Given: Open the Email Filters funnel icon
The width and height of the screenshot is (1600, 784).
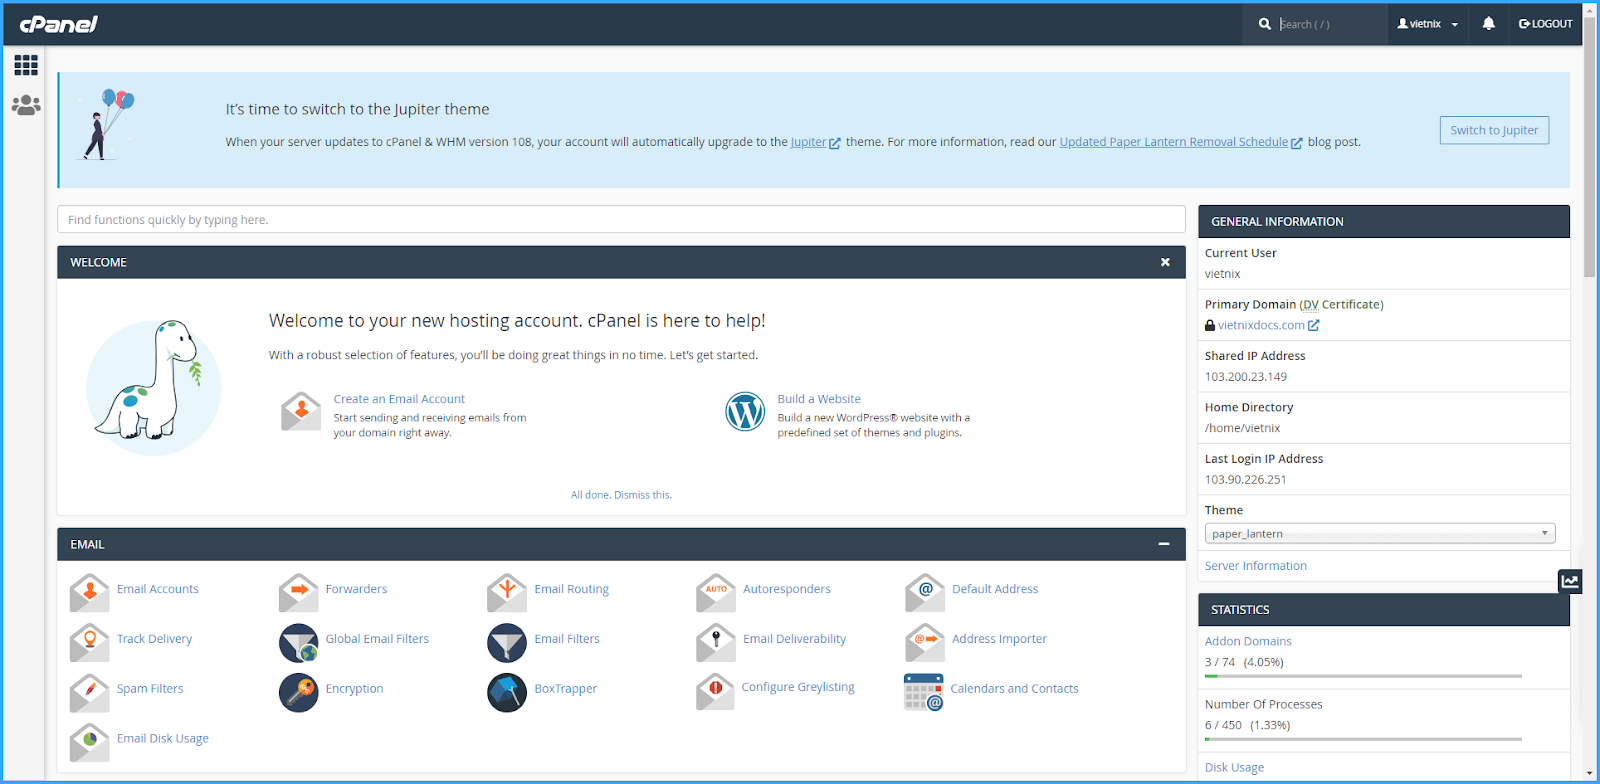Looking at the screenshot, I should tap(507, 642).
